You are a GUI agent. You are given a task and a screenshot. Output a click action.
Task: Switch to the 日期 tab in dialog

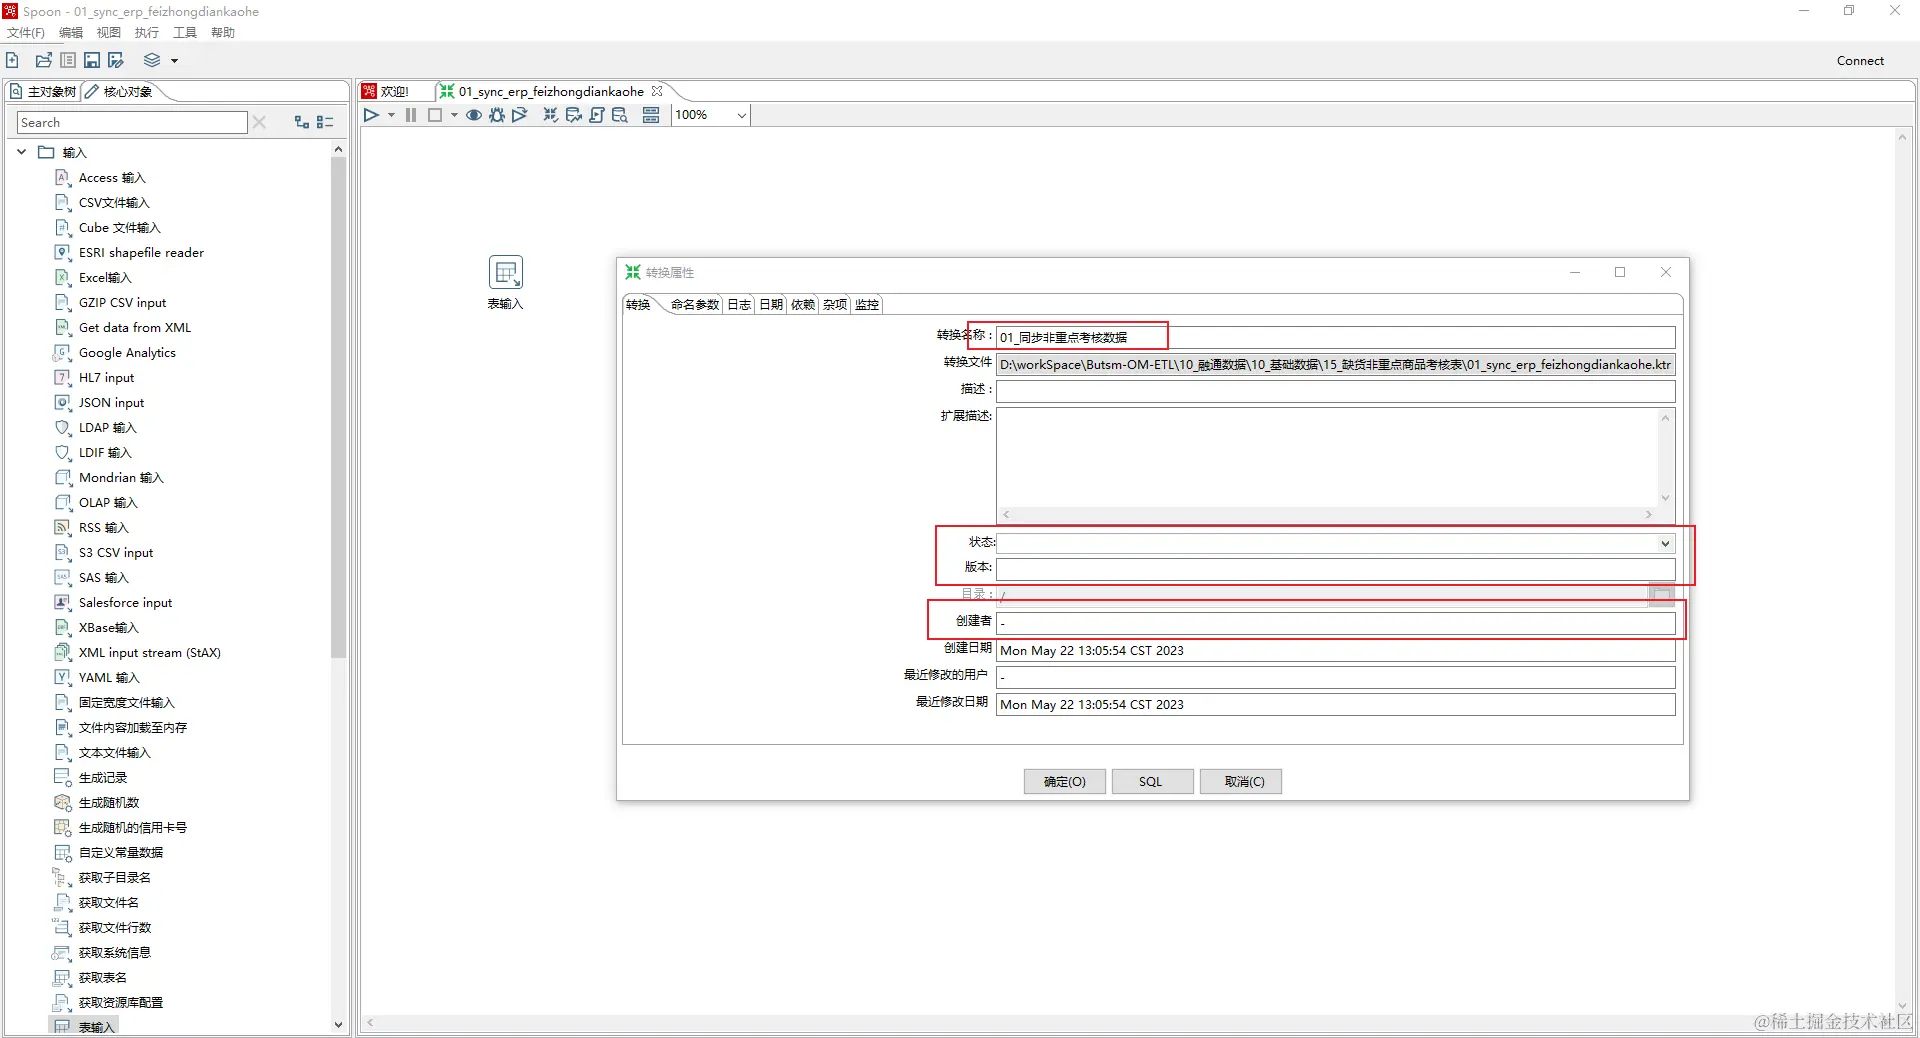[771, 305]
